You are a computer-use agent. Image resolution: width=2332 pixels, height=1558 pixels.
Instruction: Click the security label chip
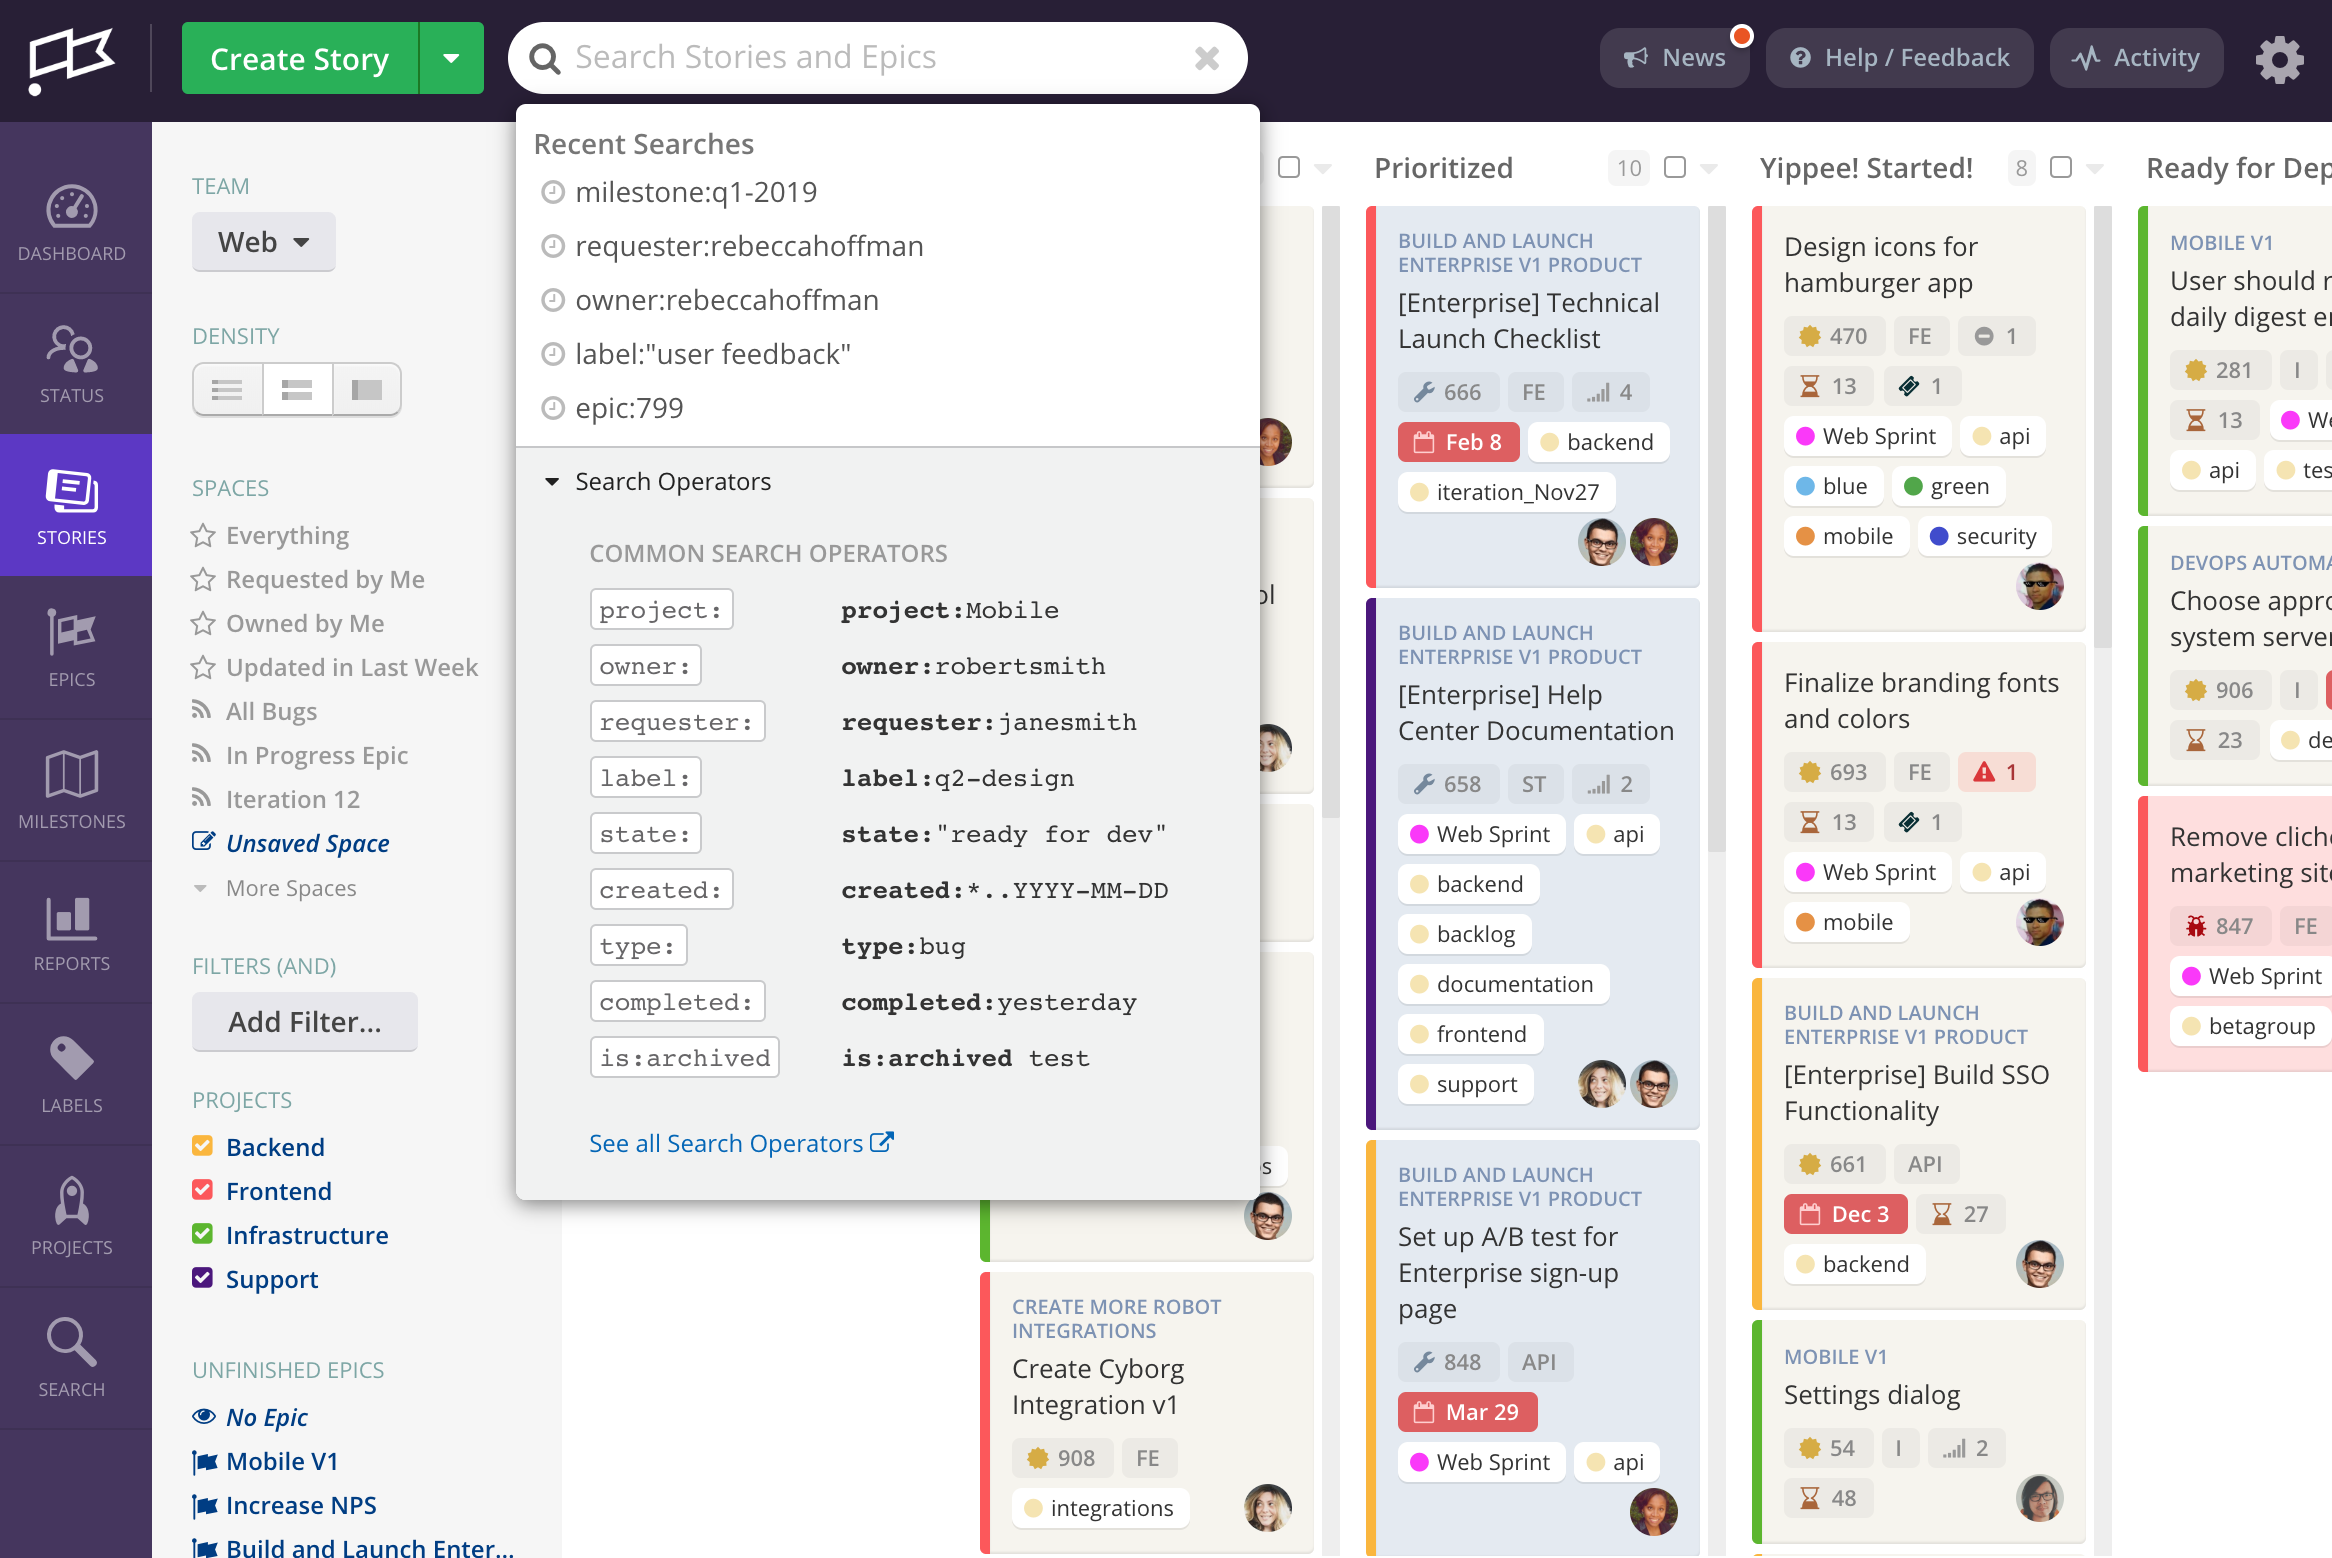tap(1985, 536)
